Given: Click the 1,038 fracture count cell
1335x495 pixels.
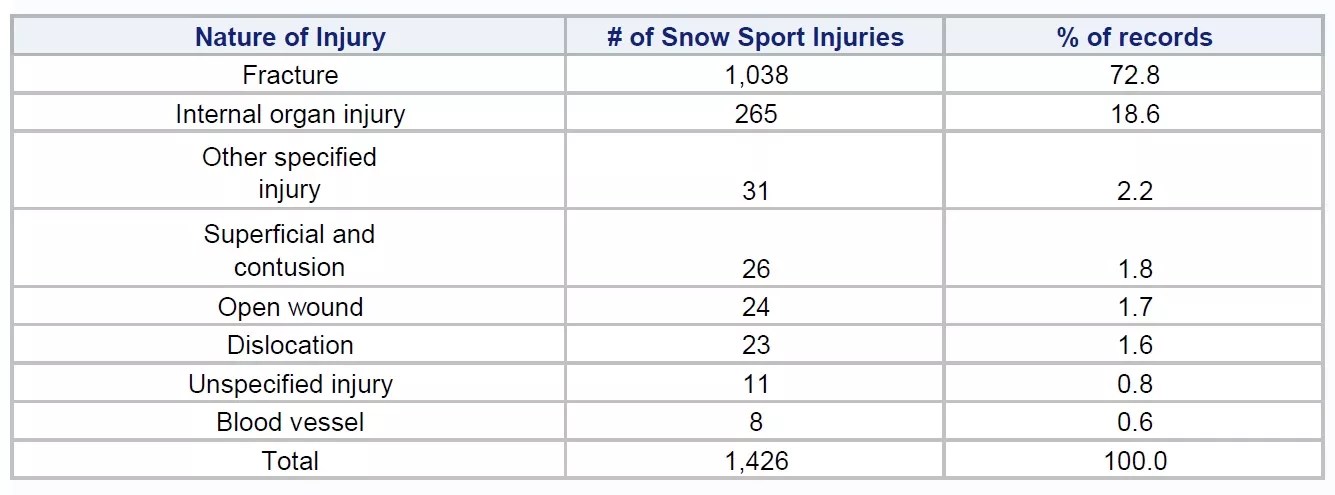Looking at the screenshot, I should pos(755,75).
